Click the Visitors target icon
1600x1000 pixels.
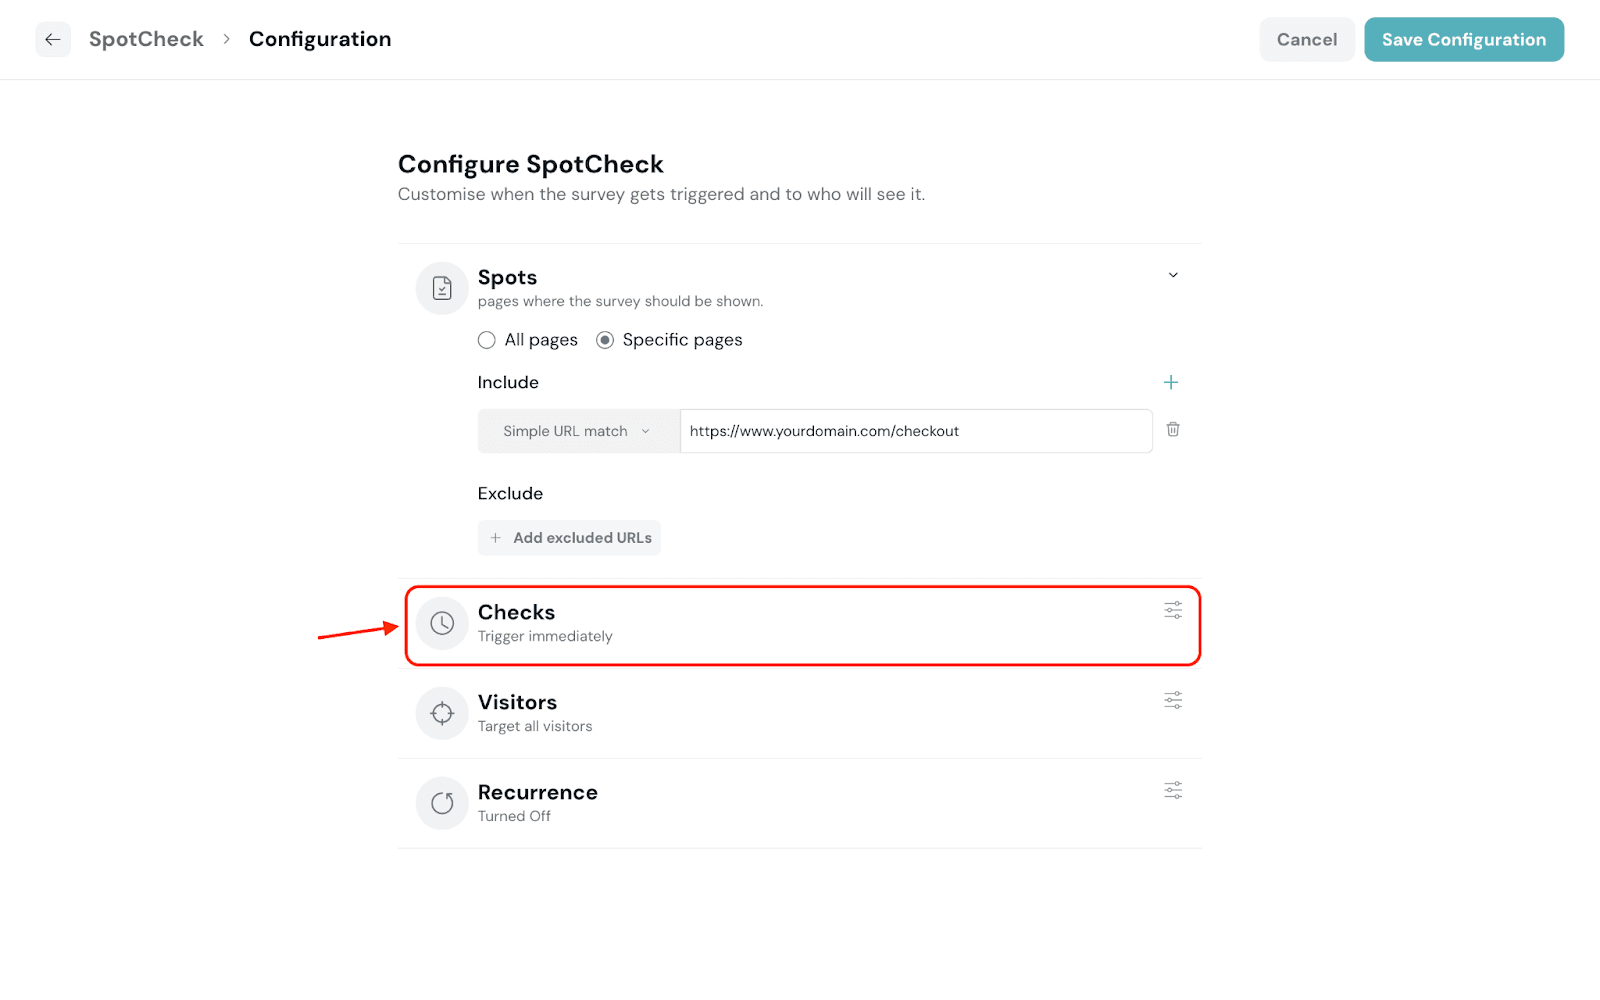(442, 713)
